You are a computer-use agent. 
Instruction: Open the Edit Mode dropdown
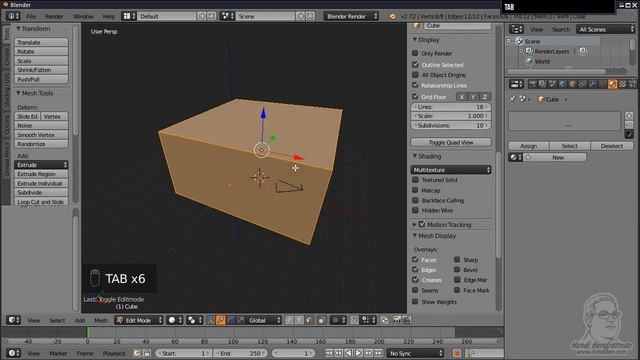139,320
